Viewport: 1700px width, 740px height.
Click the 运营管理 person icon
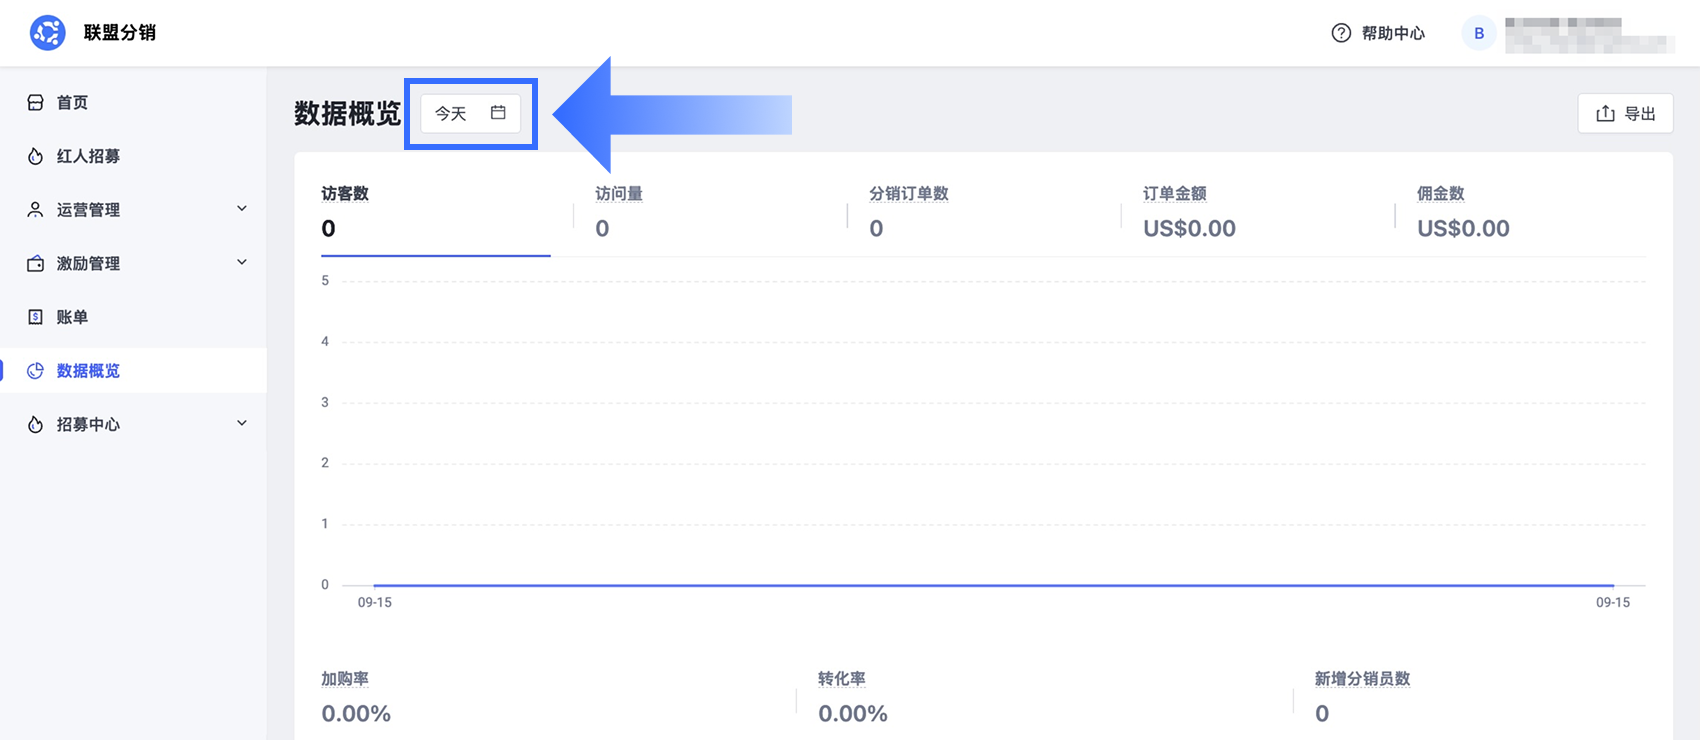35,210
